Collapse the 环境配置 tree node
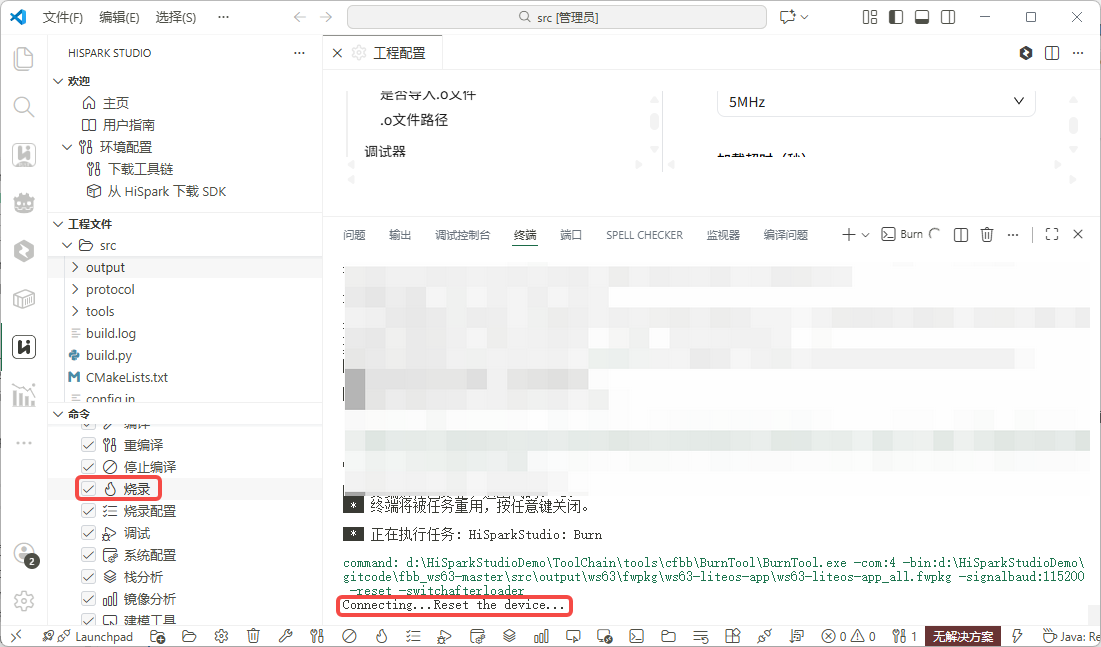Image resolution: width=1101 pixels, height=647 pixels. pyautogui.click(x=67, y=147)
